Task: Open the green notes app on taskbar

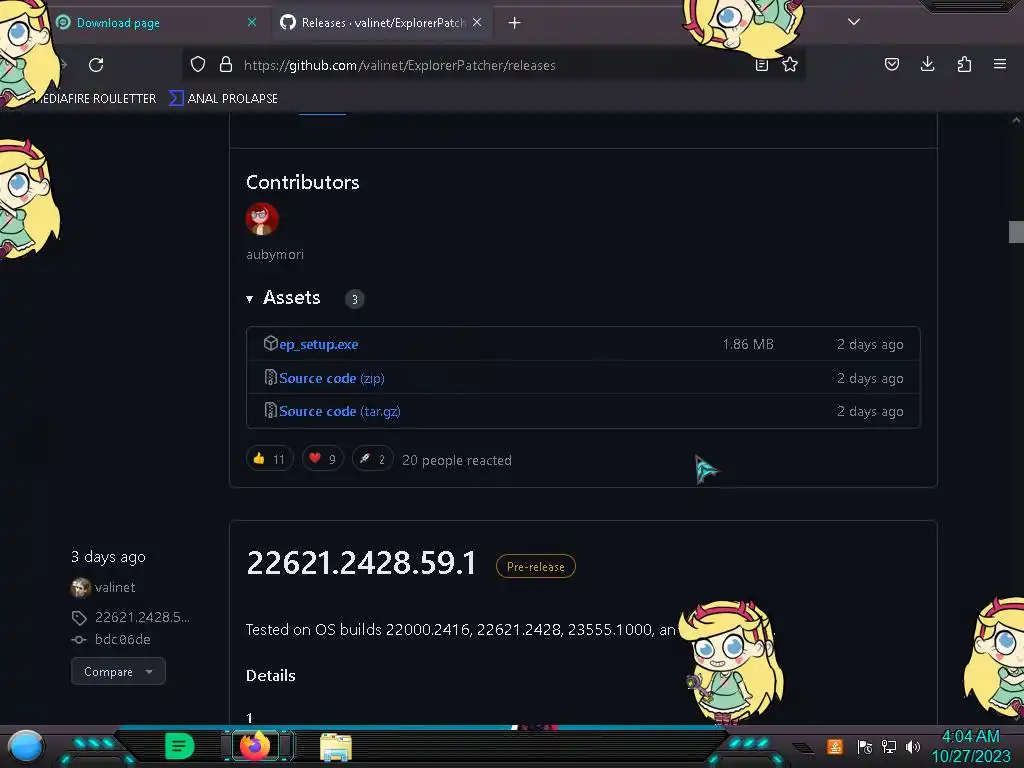Action: click(x=180, y=746)
